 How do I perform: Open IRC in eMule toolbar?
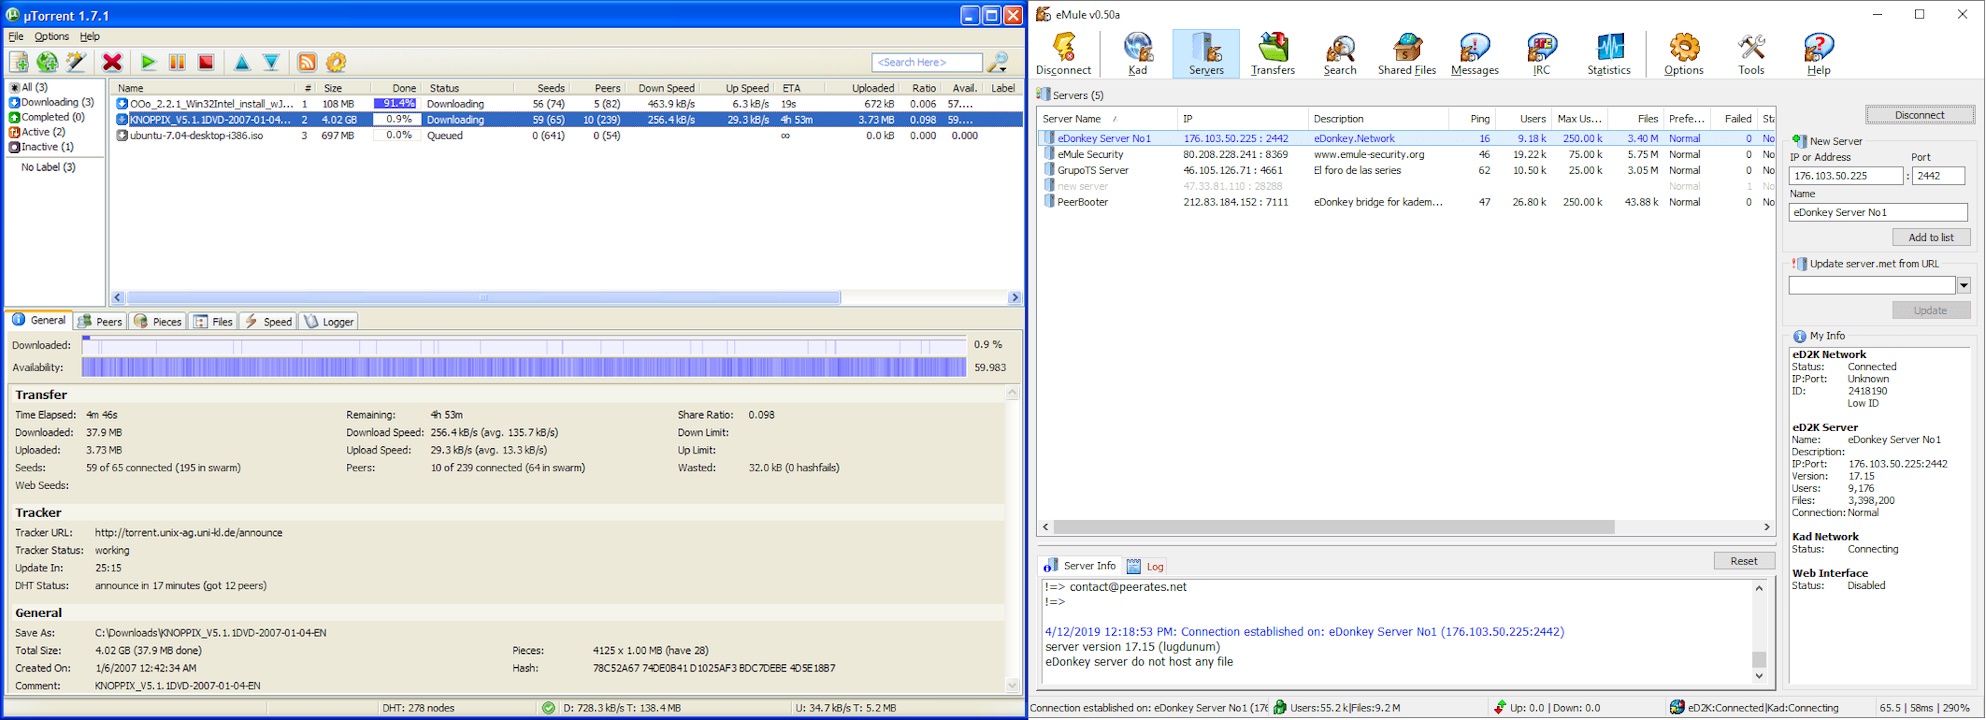click(1542, 54)
